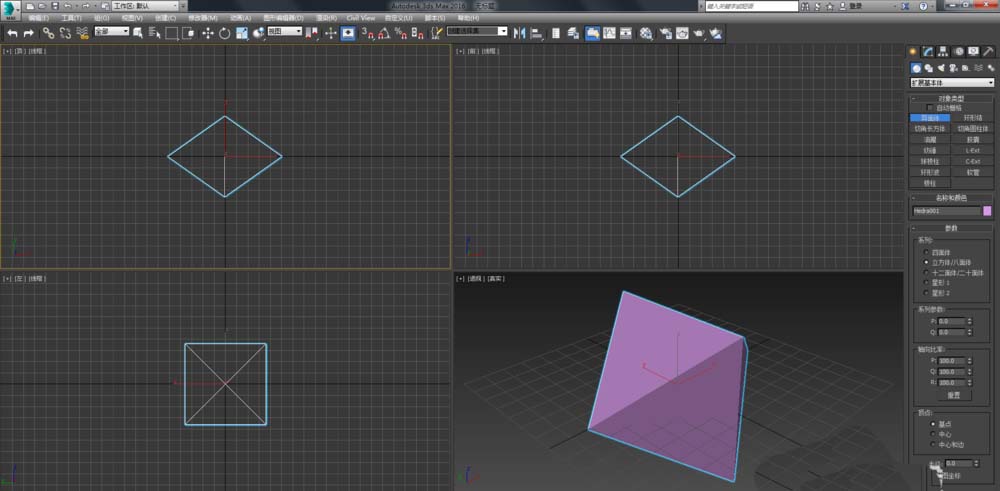Image resolution: width=1000 pixels, height=491 pixels.
Task: Open the 扩展基本体 category dropdown
Action: (x=951, y=83)
